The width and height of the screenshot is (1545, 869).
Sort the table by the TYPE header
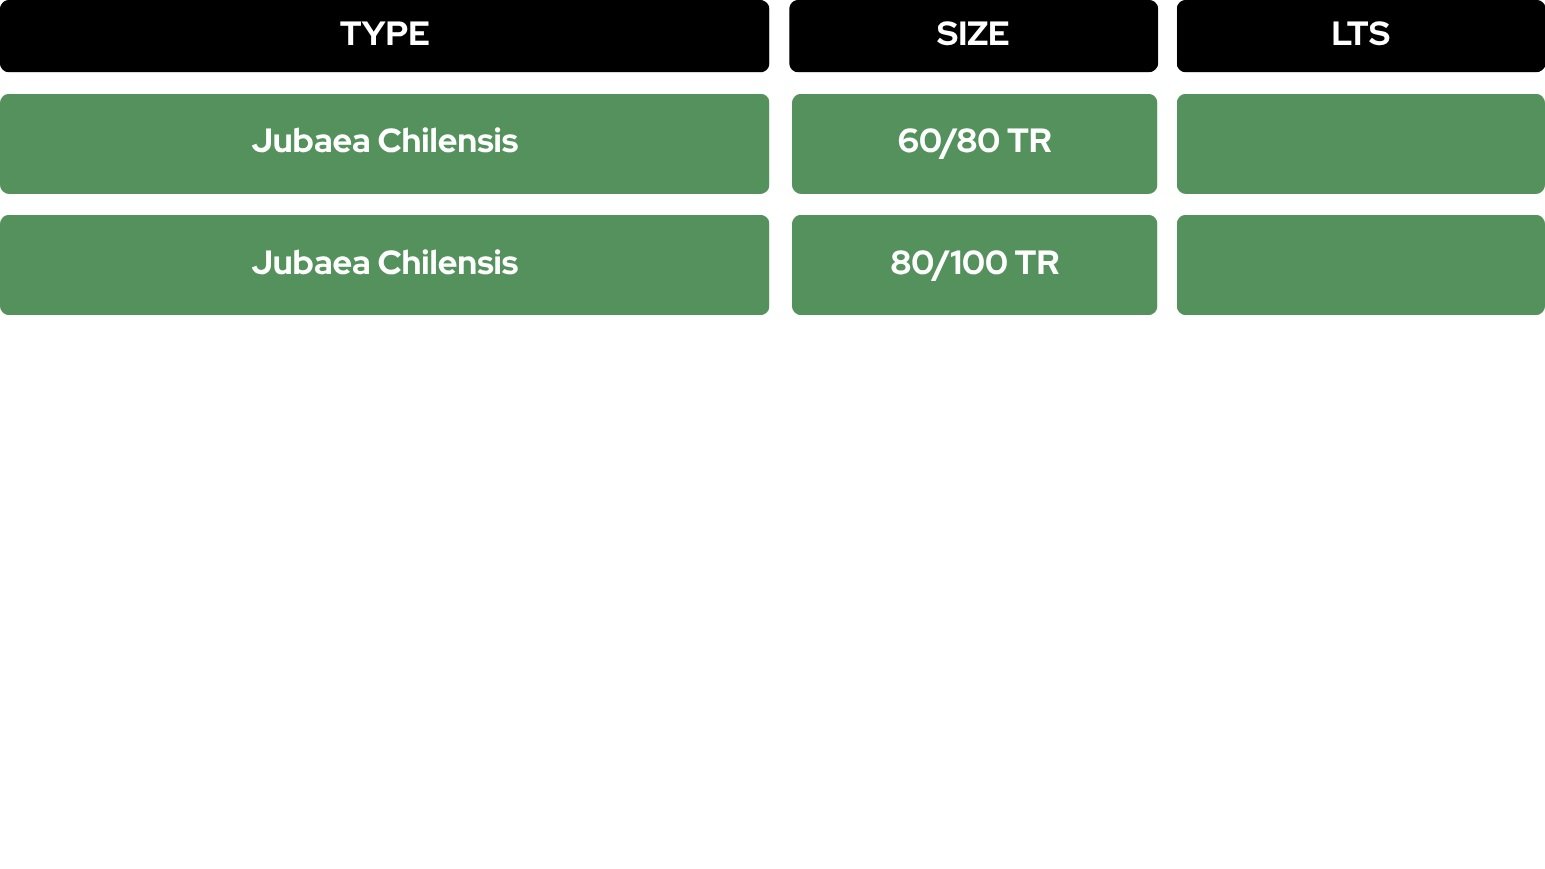pyautogui.click(x=384, y=36)
